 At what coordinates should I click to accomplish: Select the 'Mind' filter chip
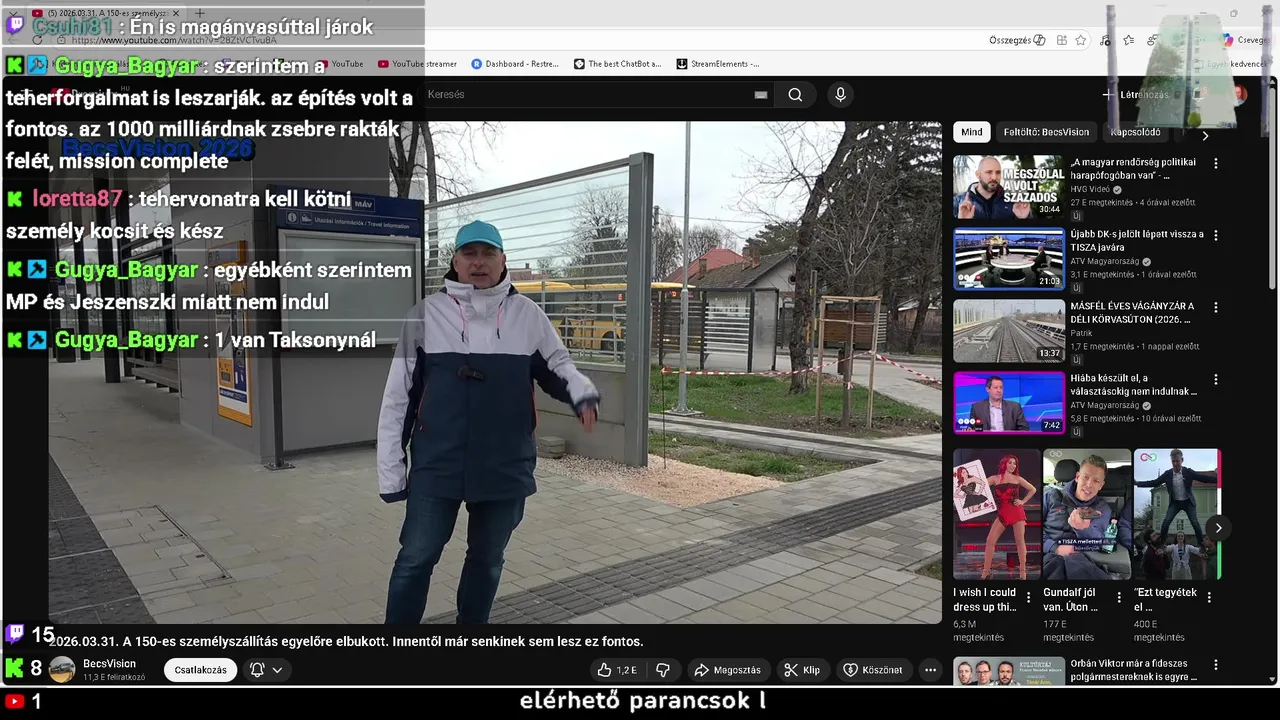(x=972, y=132)
